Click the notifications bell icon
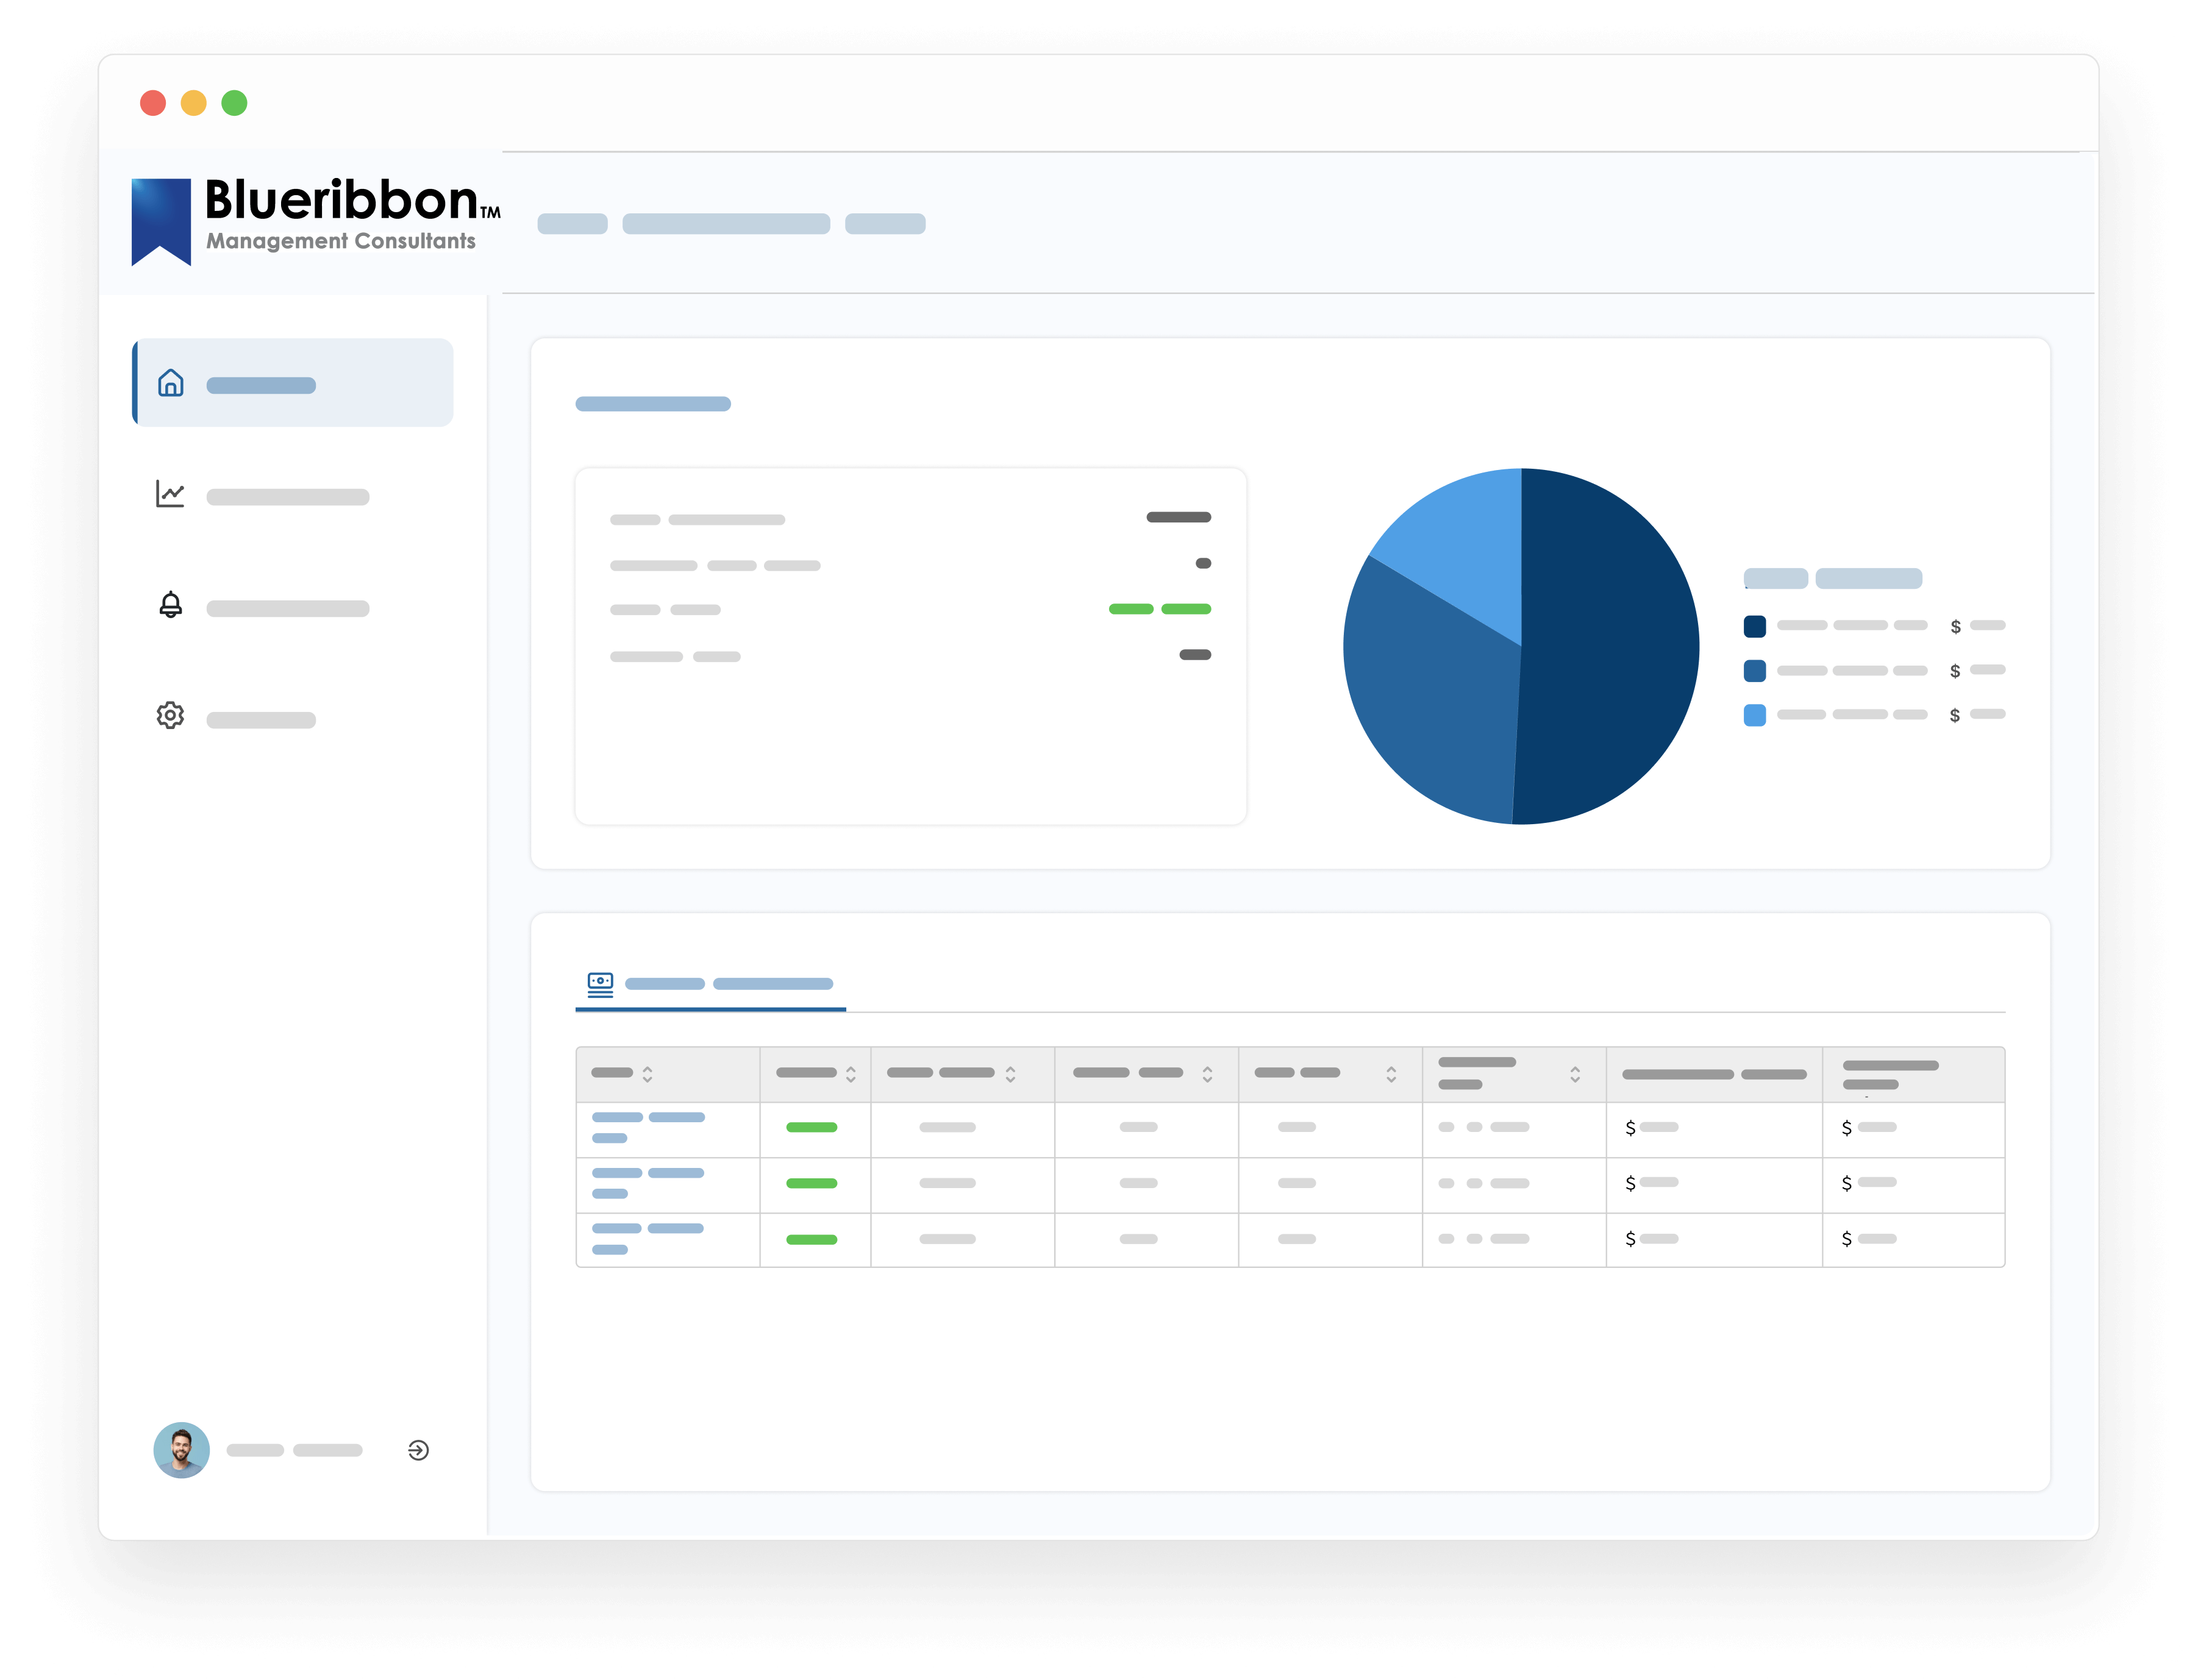Screen dimensions: 2195x1680 pos(171,605)
